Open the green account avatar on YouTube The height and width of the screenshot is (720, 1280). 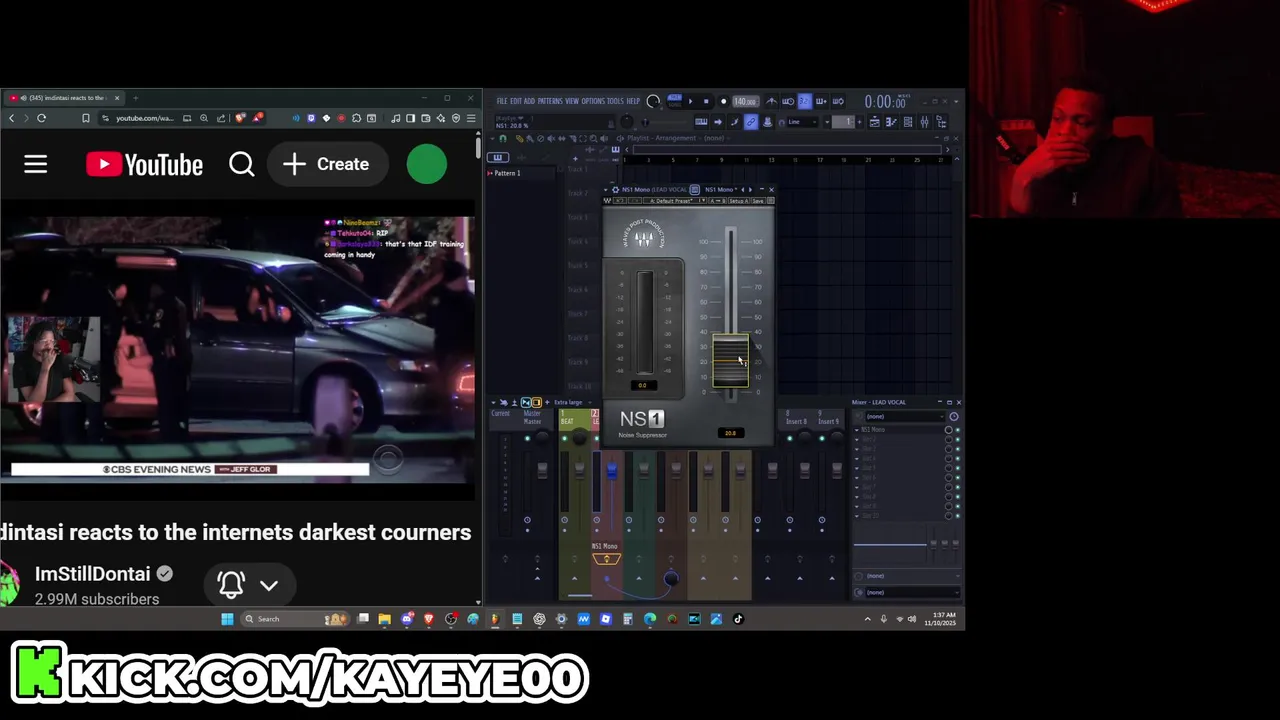pos(427,164)
